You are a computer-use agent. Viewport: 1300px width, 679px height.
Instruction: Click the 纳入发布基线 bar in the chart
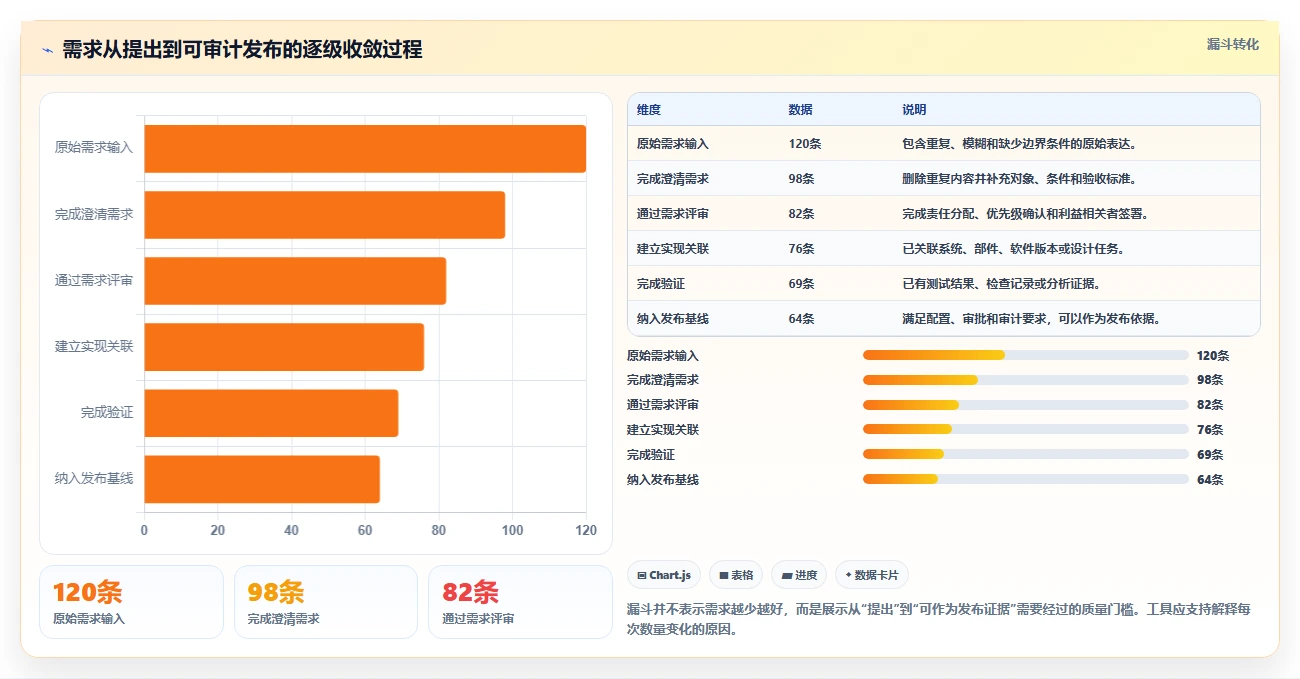pos(262,479)
